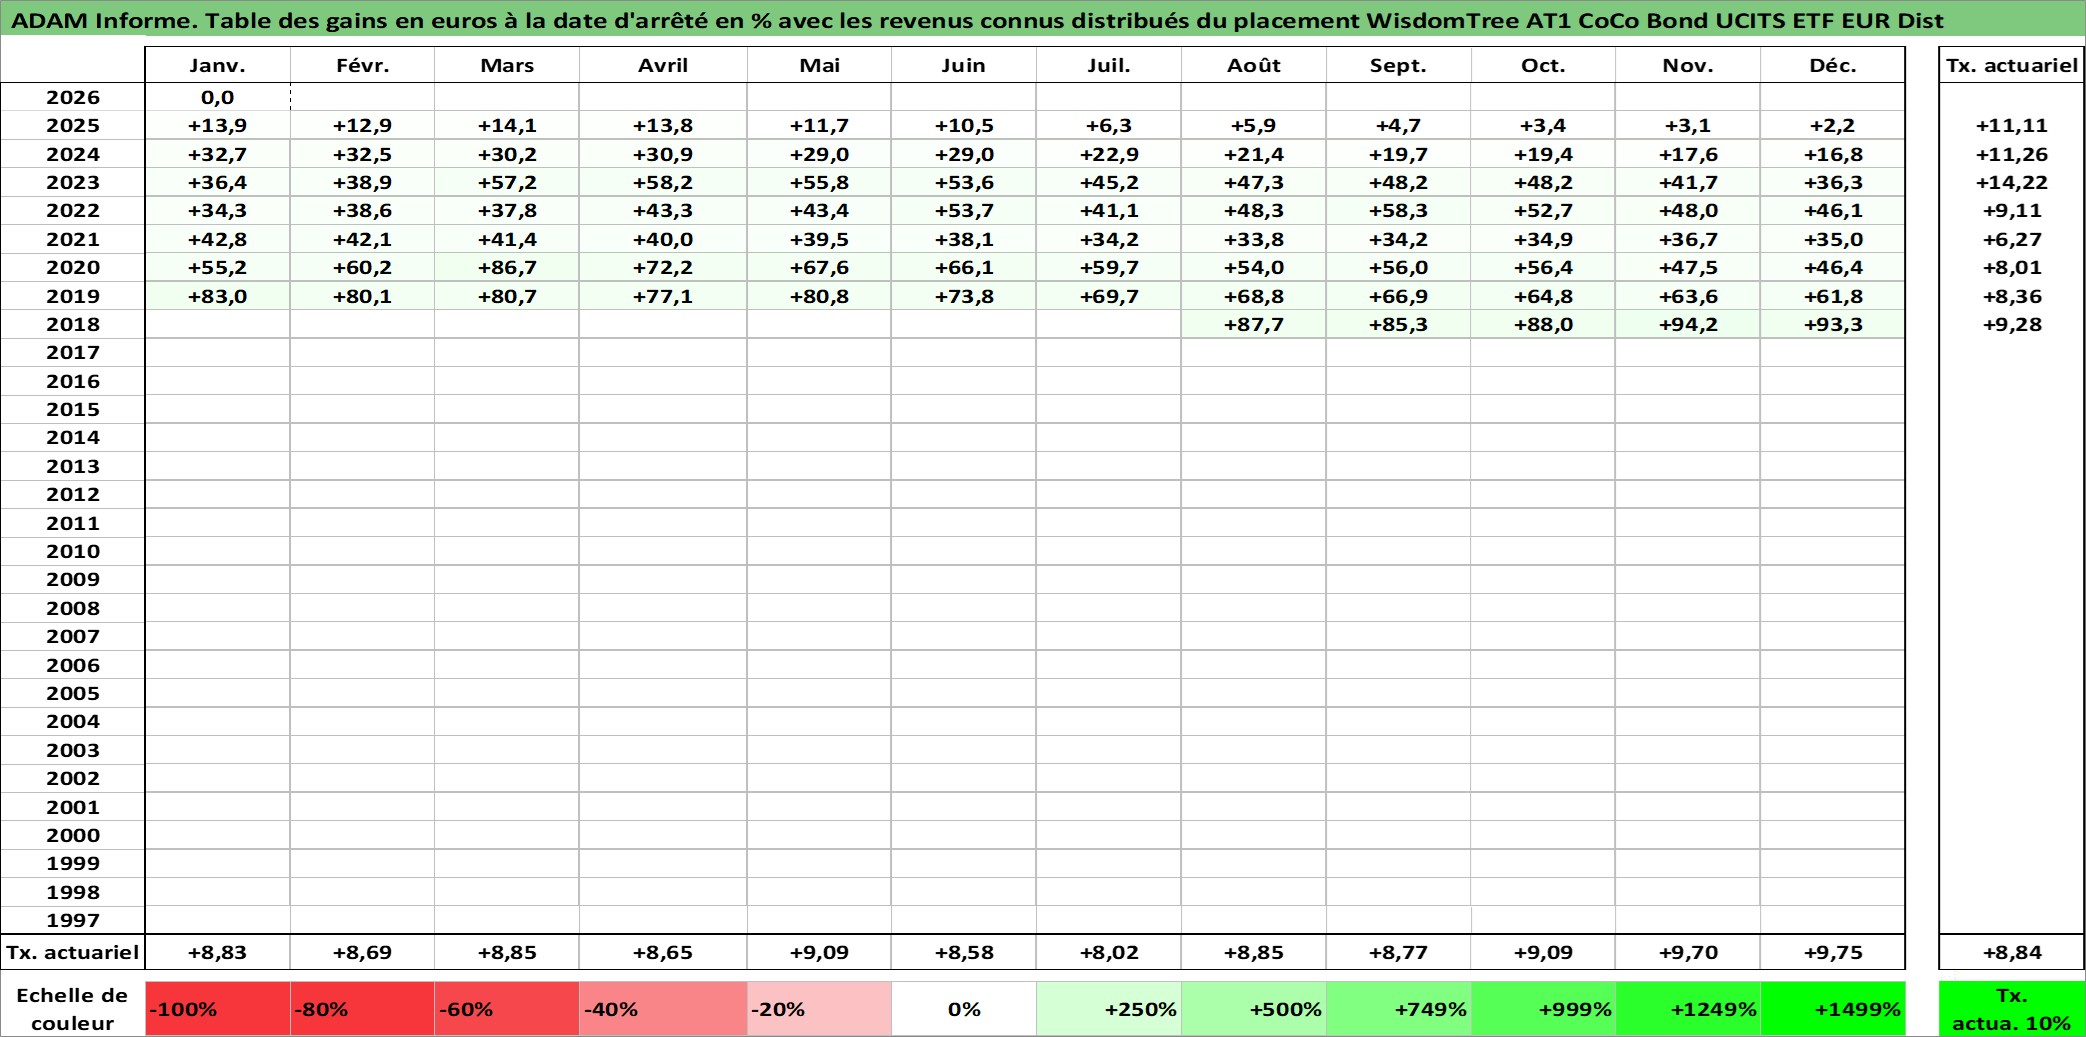Select the +6,27 actuarial rate for 2021
The height and width of the screenshot is (1037, 2086).
click(x=2011, y=239)
